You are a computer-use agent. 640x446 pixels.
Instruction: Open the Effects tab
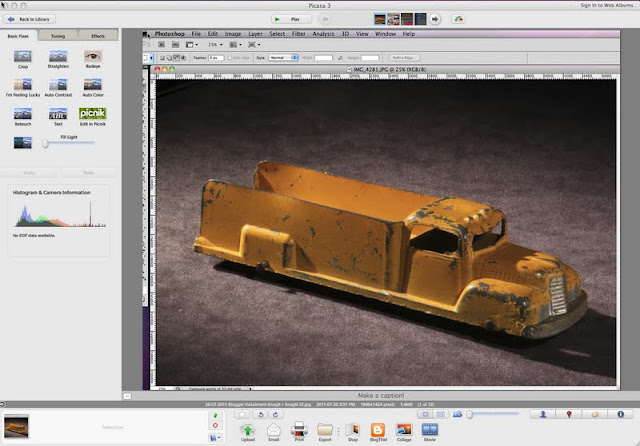point(97,35)
